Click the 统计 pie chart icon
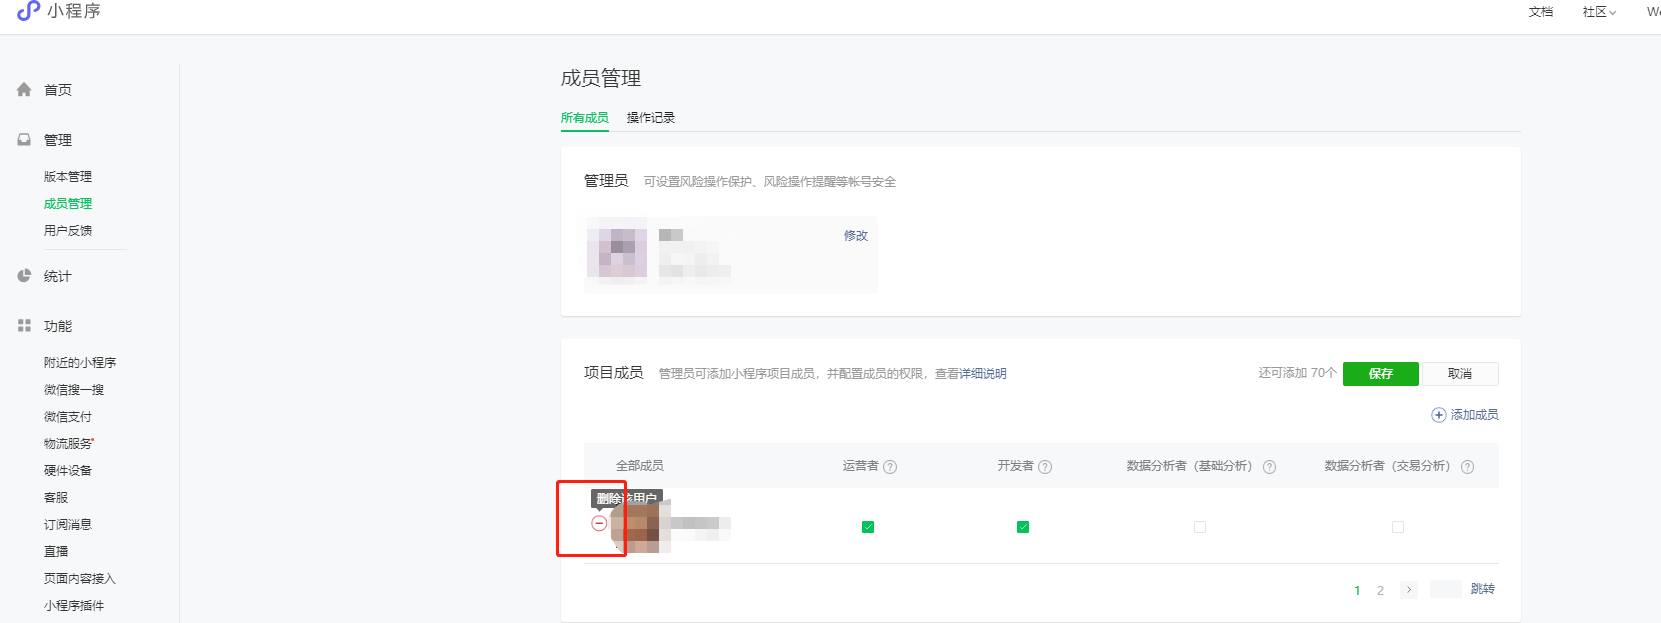This screenshot has height=623, width=1661. click(24, 276)
